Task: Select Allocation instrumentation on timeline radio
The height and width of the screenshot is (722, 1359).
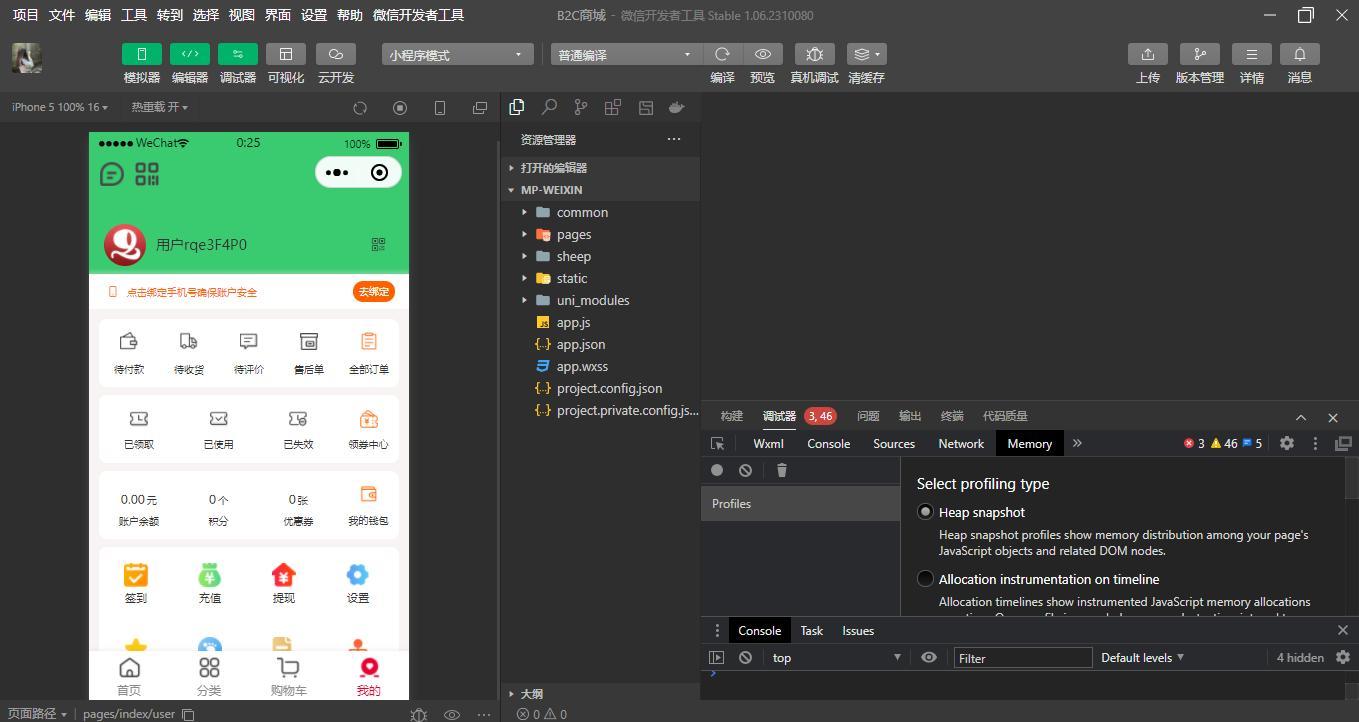Action: 926,579
